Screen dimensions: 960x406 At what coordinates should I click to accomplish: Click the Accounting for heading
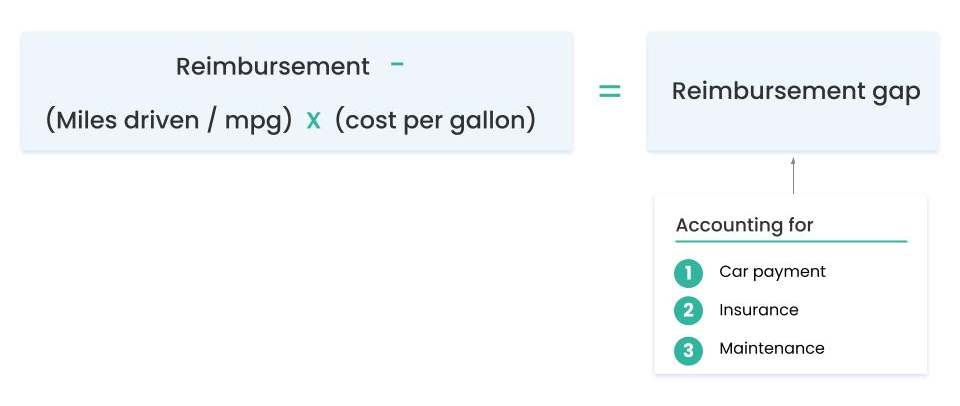click(744, 225)
